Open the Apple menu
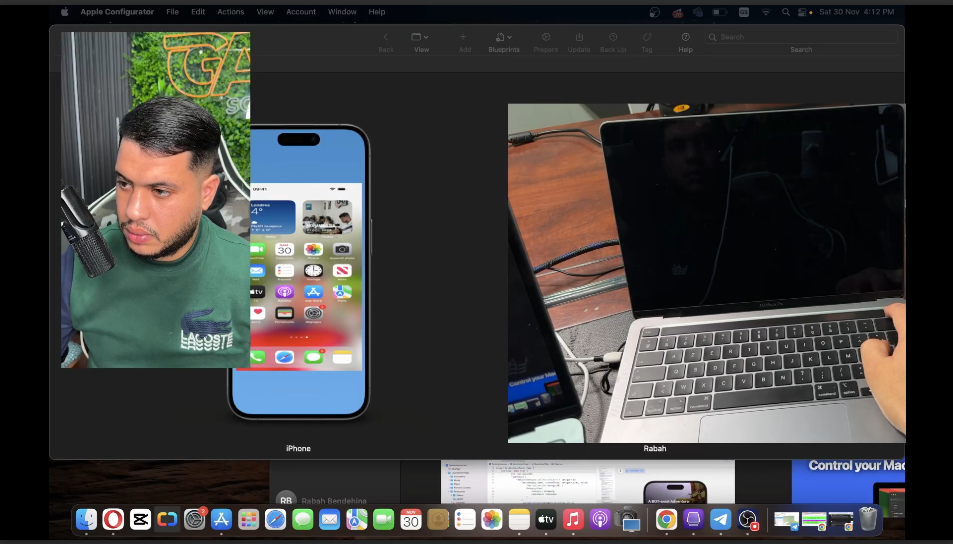The height and width of the screenshot is (544, 953). click(64, 12)
